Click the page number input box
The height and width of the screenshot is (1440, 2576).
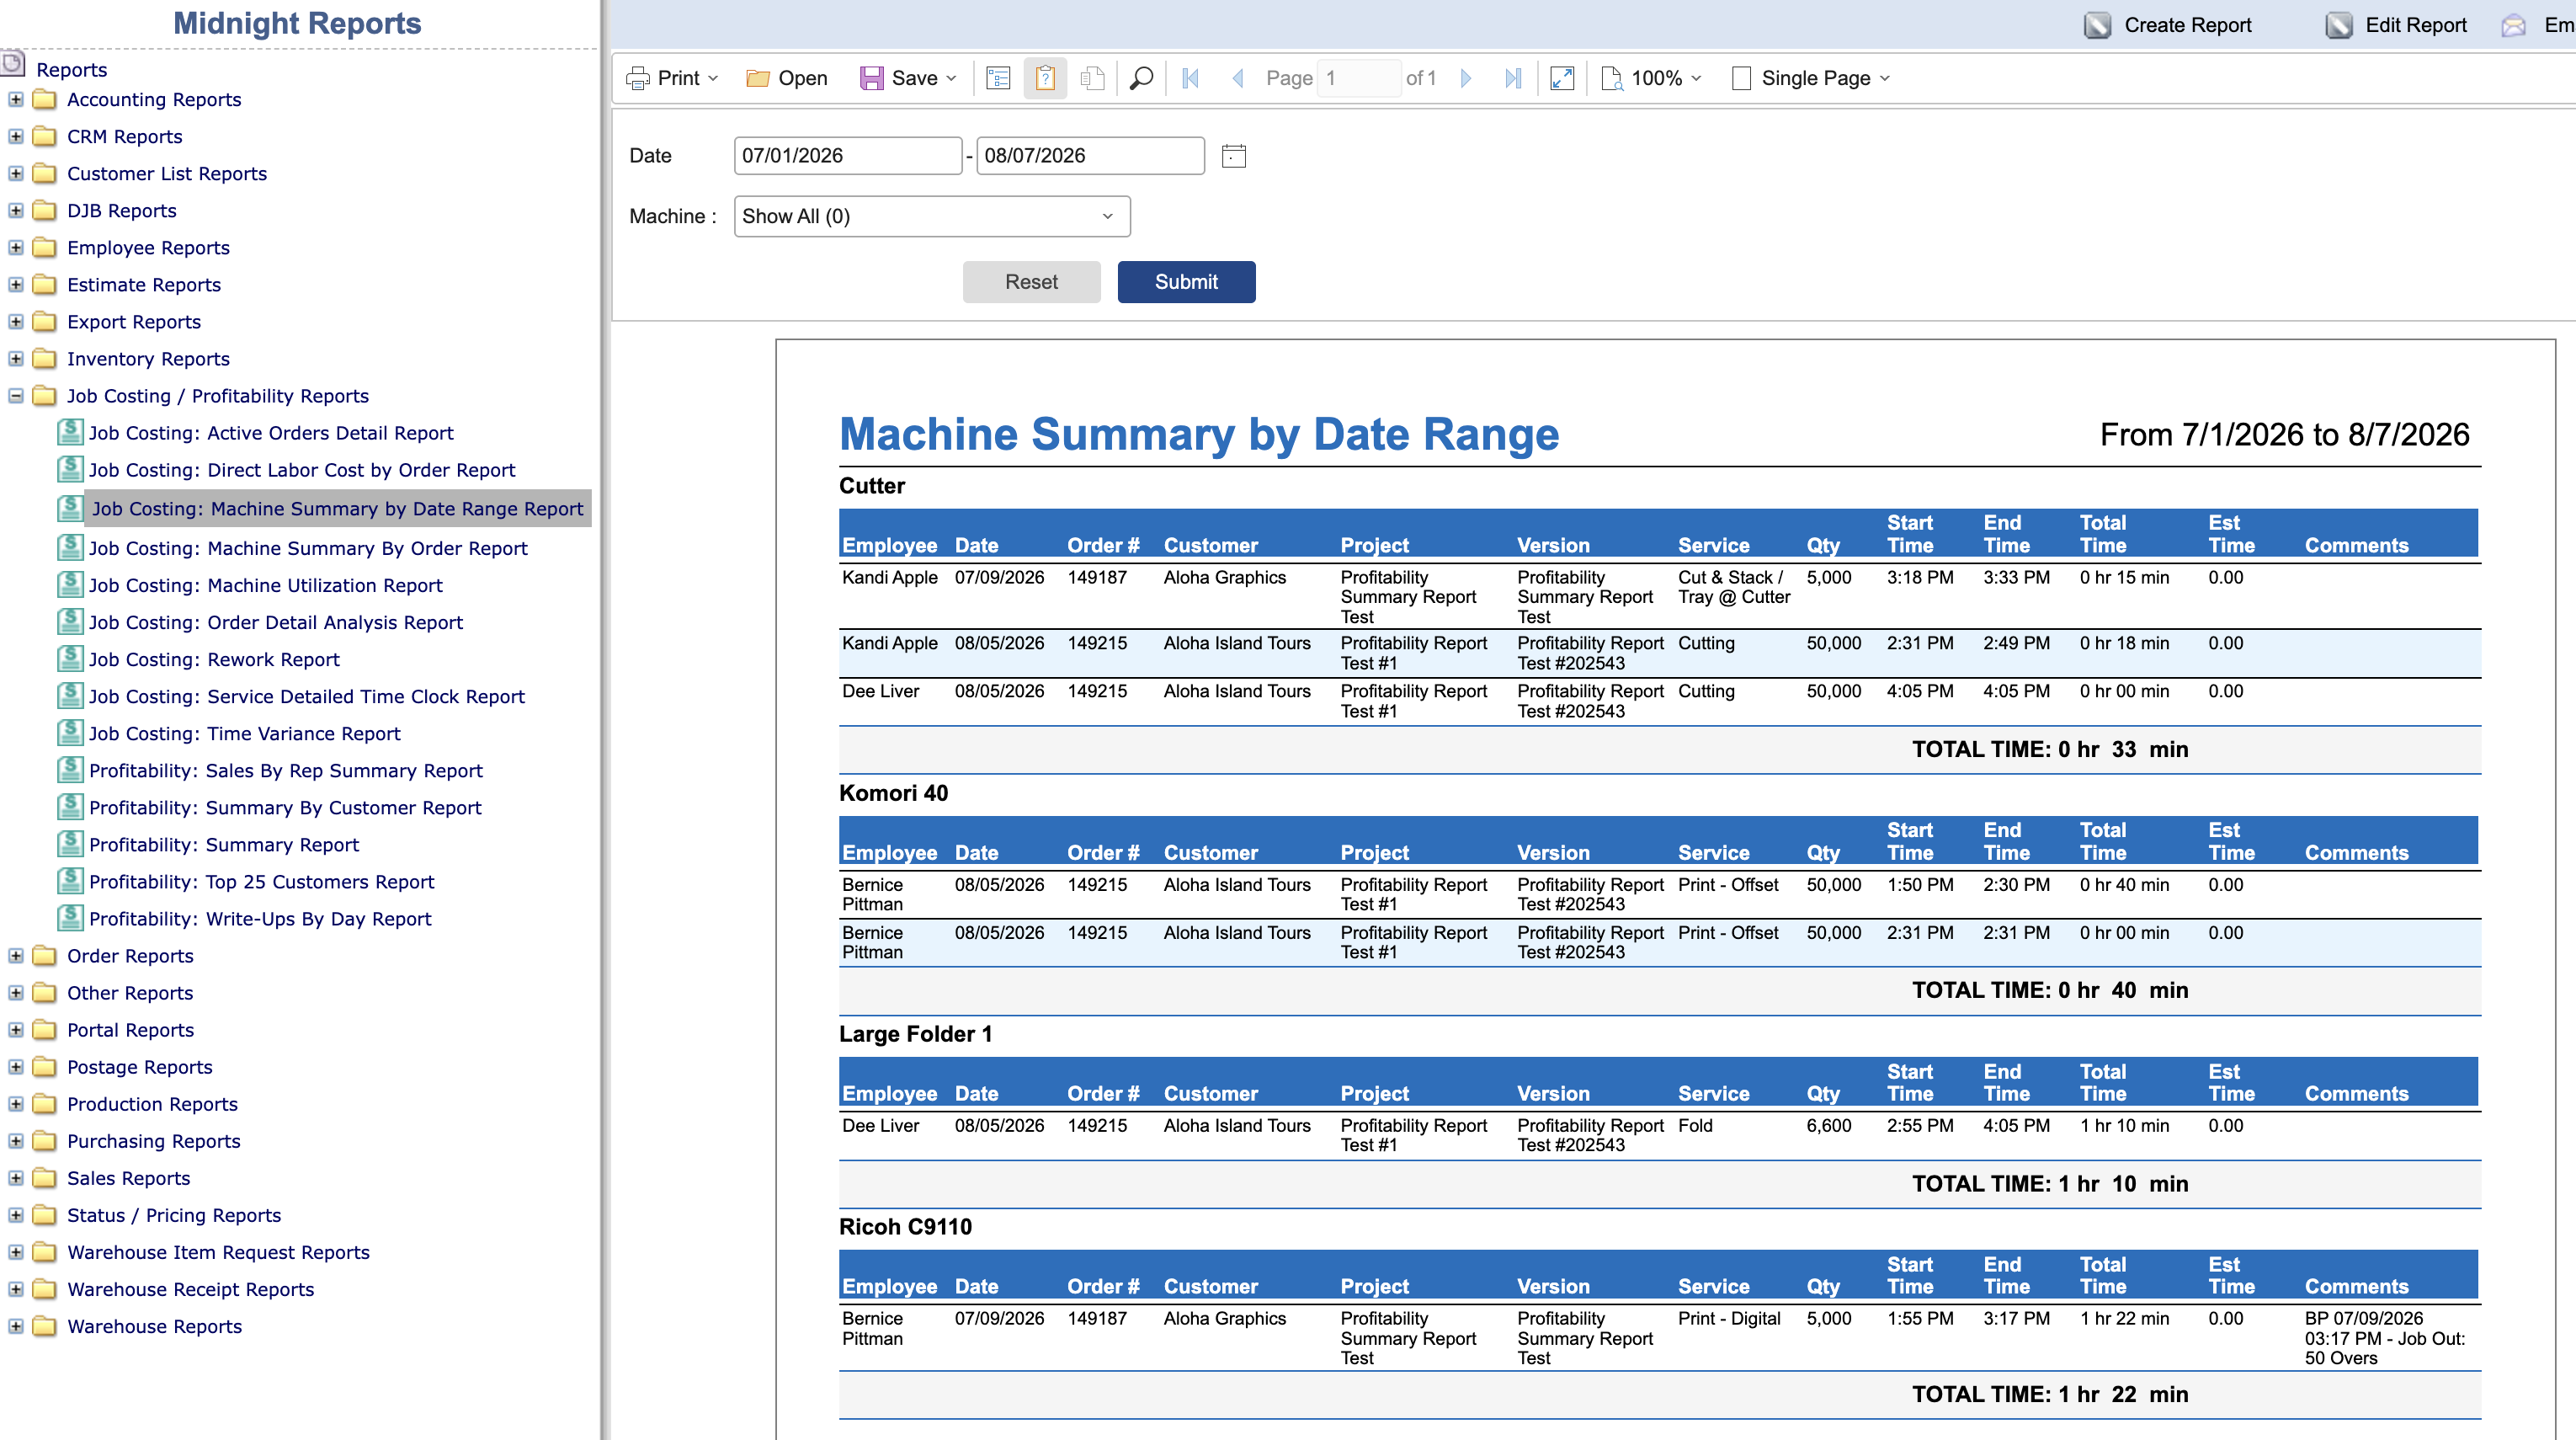pos(1359,78)
